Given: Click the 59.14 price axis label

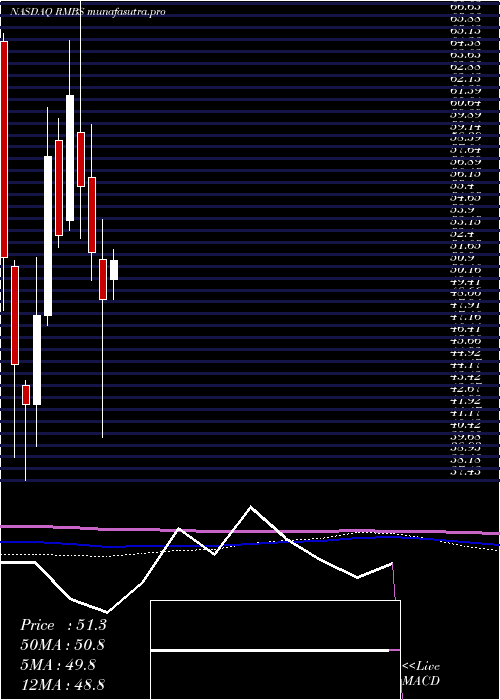Looking at the screenshot, I should point(466,126).
